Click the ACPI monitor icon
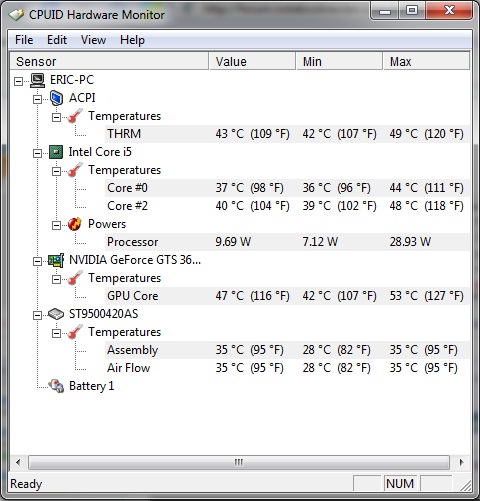Viewport: 480px width, 501px height. (56, 98)
